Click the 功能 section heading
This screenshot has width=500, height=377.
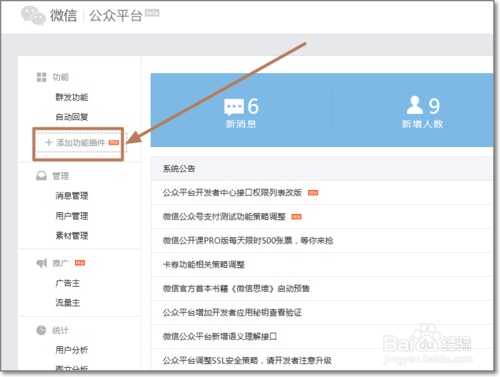click(x=60, y=77)
